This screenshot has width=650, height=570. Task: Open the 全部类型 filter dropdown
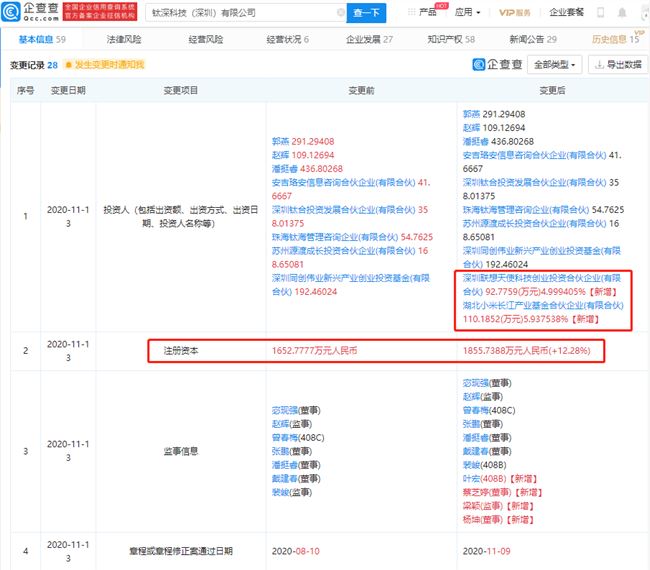click(x=554, y=65)
